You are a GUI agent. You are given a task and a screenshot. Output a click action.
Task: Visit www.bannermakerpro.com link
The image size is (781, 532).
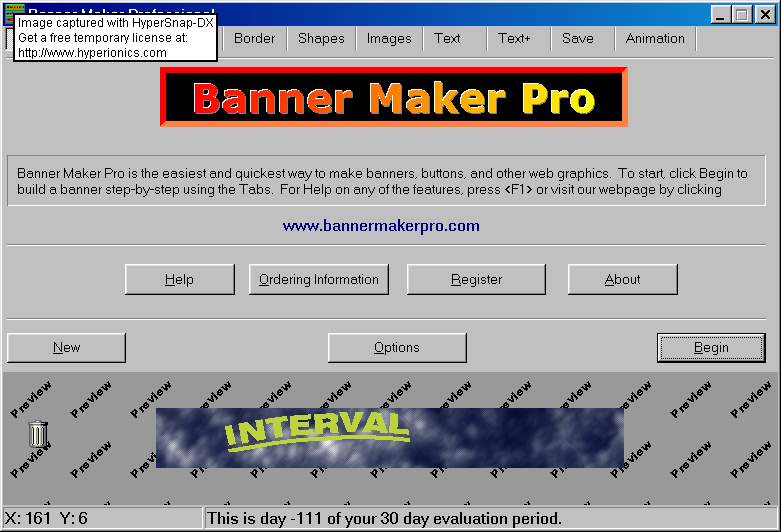click(381, 226)
